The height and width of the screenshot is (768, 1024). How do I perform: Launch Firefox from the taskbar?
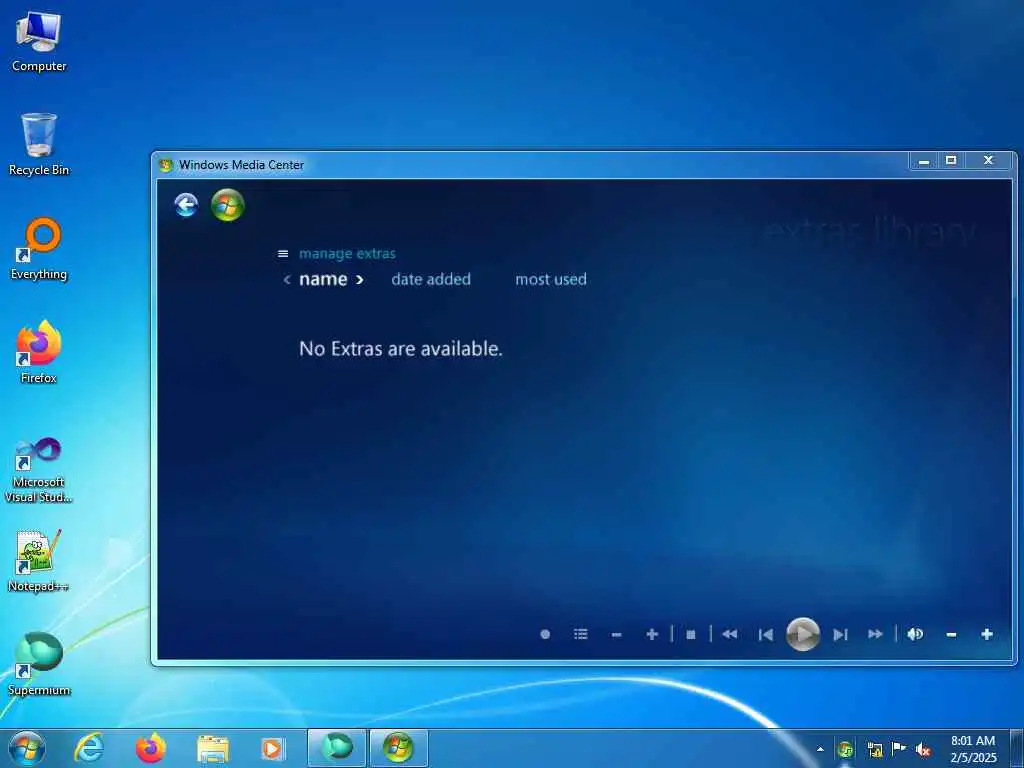click(x=151, y=748)
